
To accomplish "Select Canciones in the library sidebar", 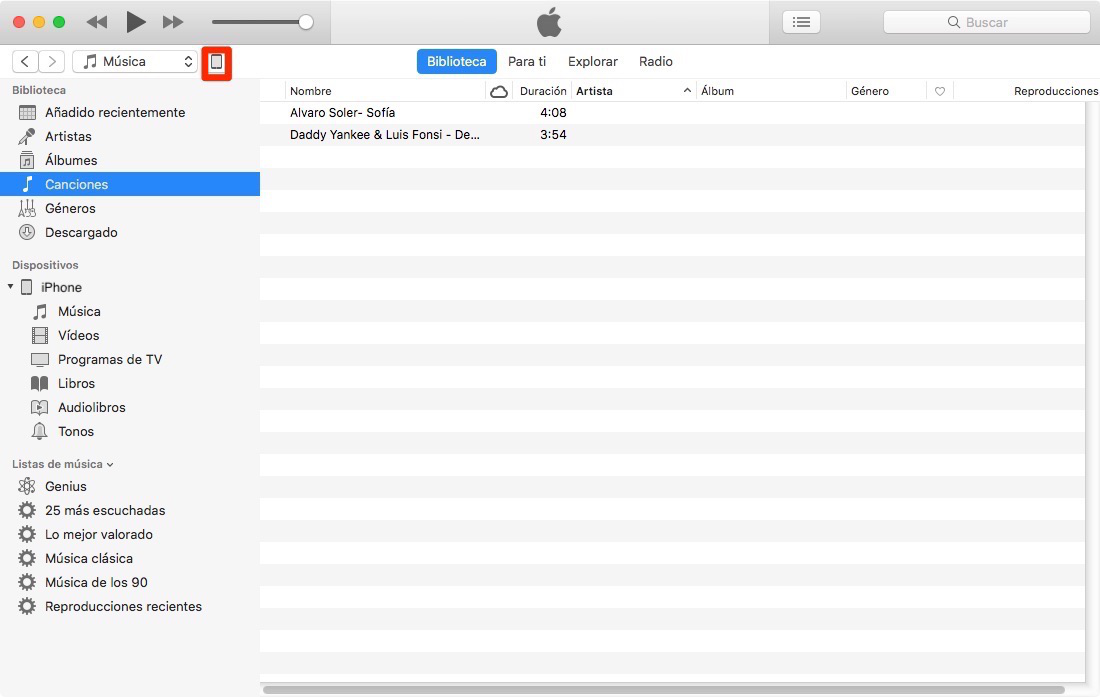I will pos(130,184).
